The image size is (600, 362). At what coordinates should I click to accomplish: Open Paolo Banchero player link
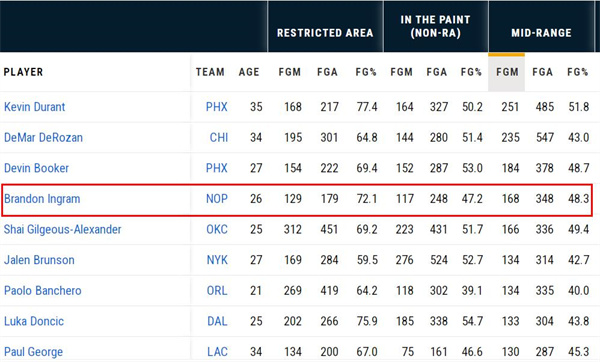click(42, 290)
